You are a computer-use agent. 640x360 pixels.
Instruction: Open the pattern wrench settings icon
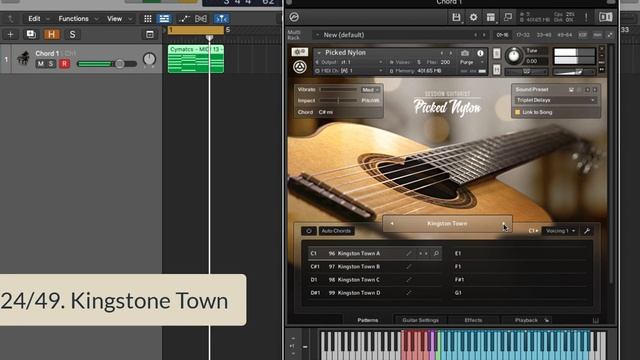pyautogui.click(x=587, y=231)
